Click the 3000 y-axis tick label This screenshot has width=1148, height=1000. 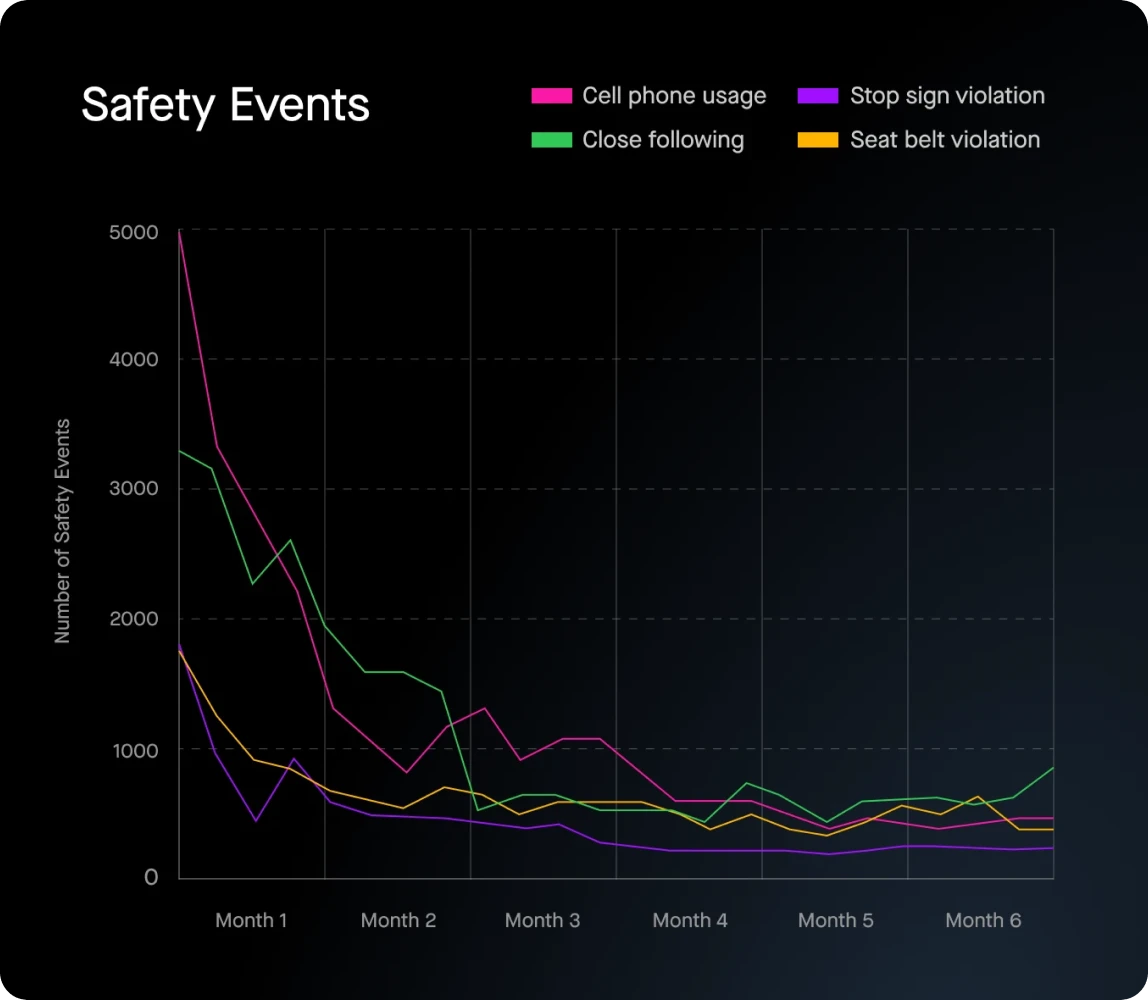tap(133, 489)
